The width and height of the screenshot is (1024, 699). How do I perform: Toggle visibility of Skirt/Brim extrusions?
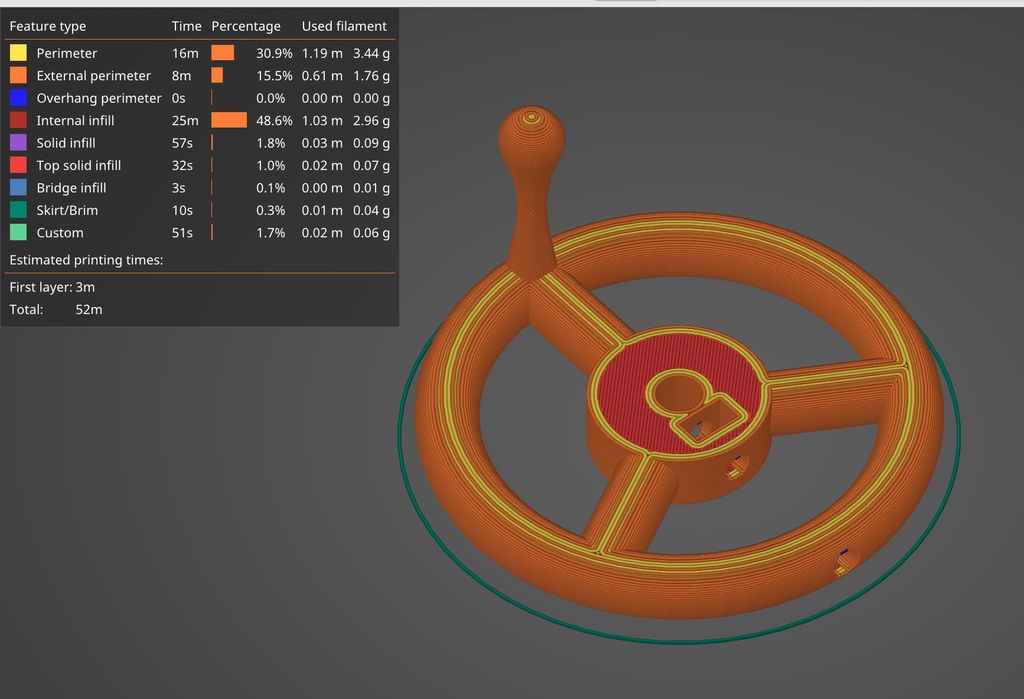point(16,210)
